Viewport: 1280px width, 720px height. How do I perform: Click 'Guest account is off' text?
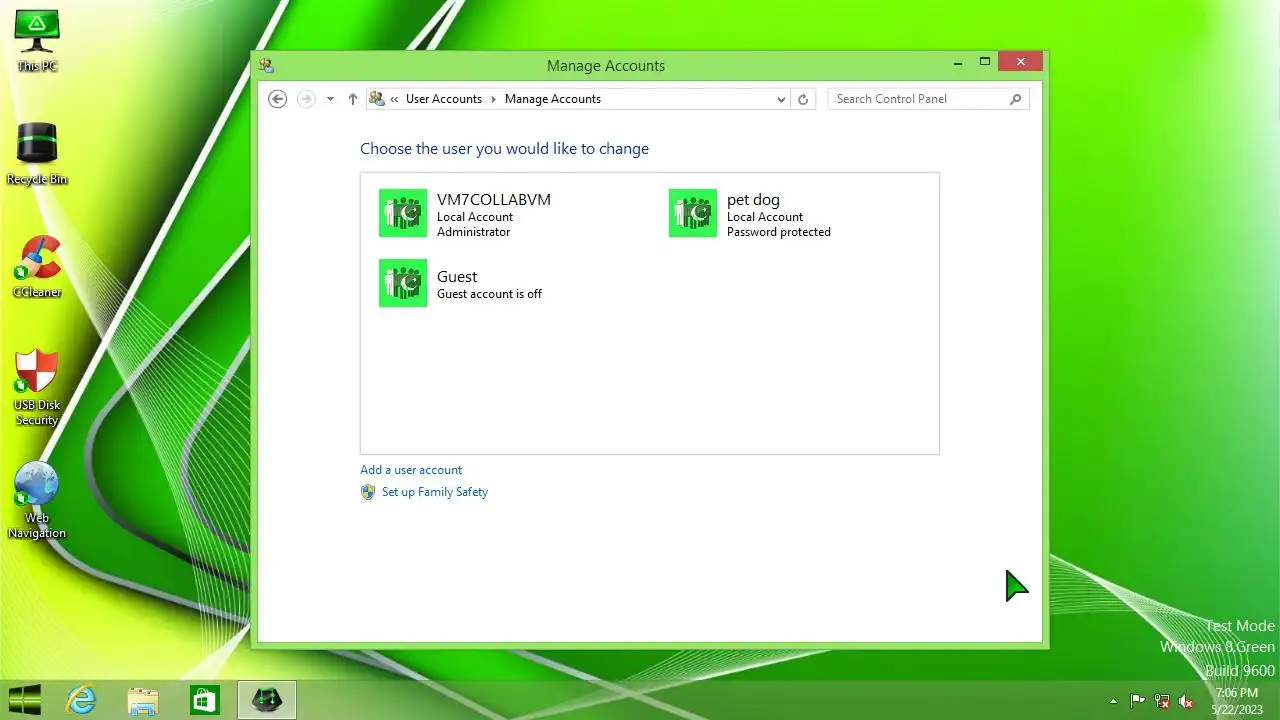click(489, 294)
